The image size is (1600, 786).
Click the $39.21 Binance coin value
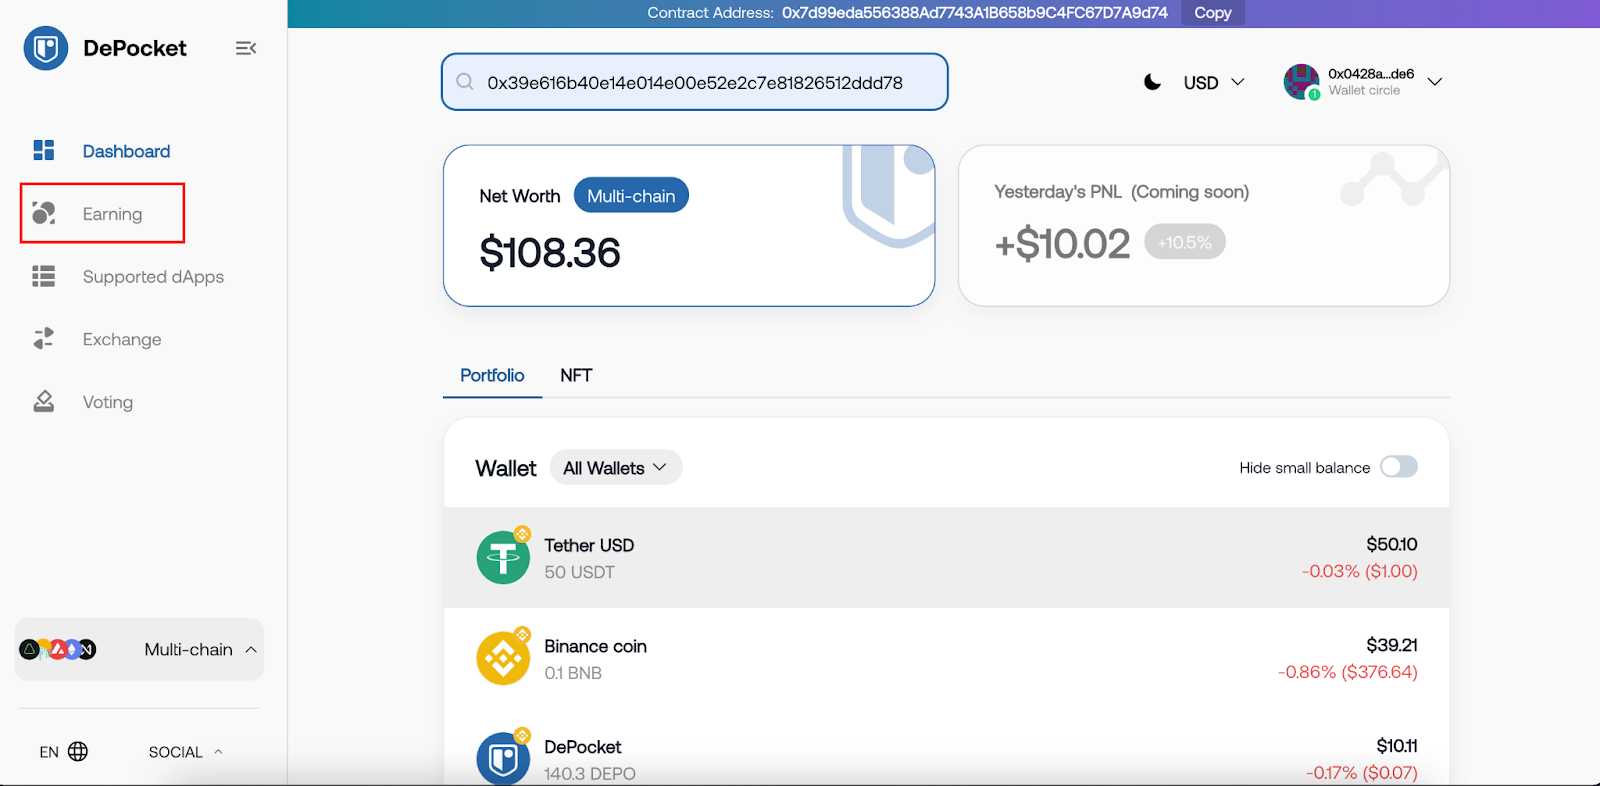pyautogui.click(x=1392, y=645)
